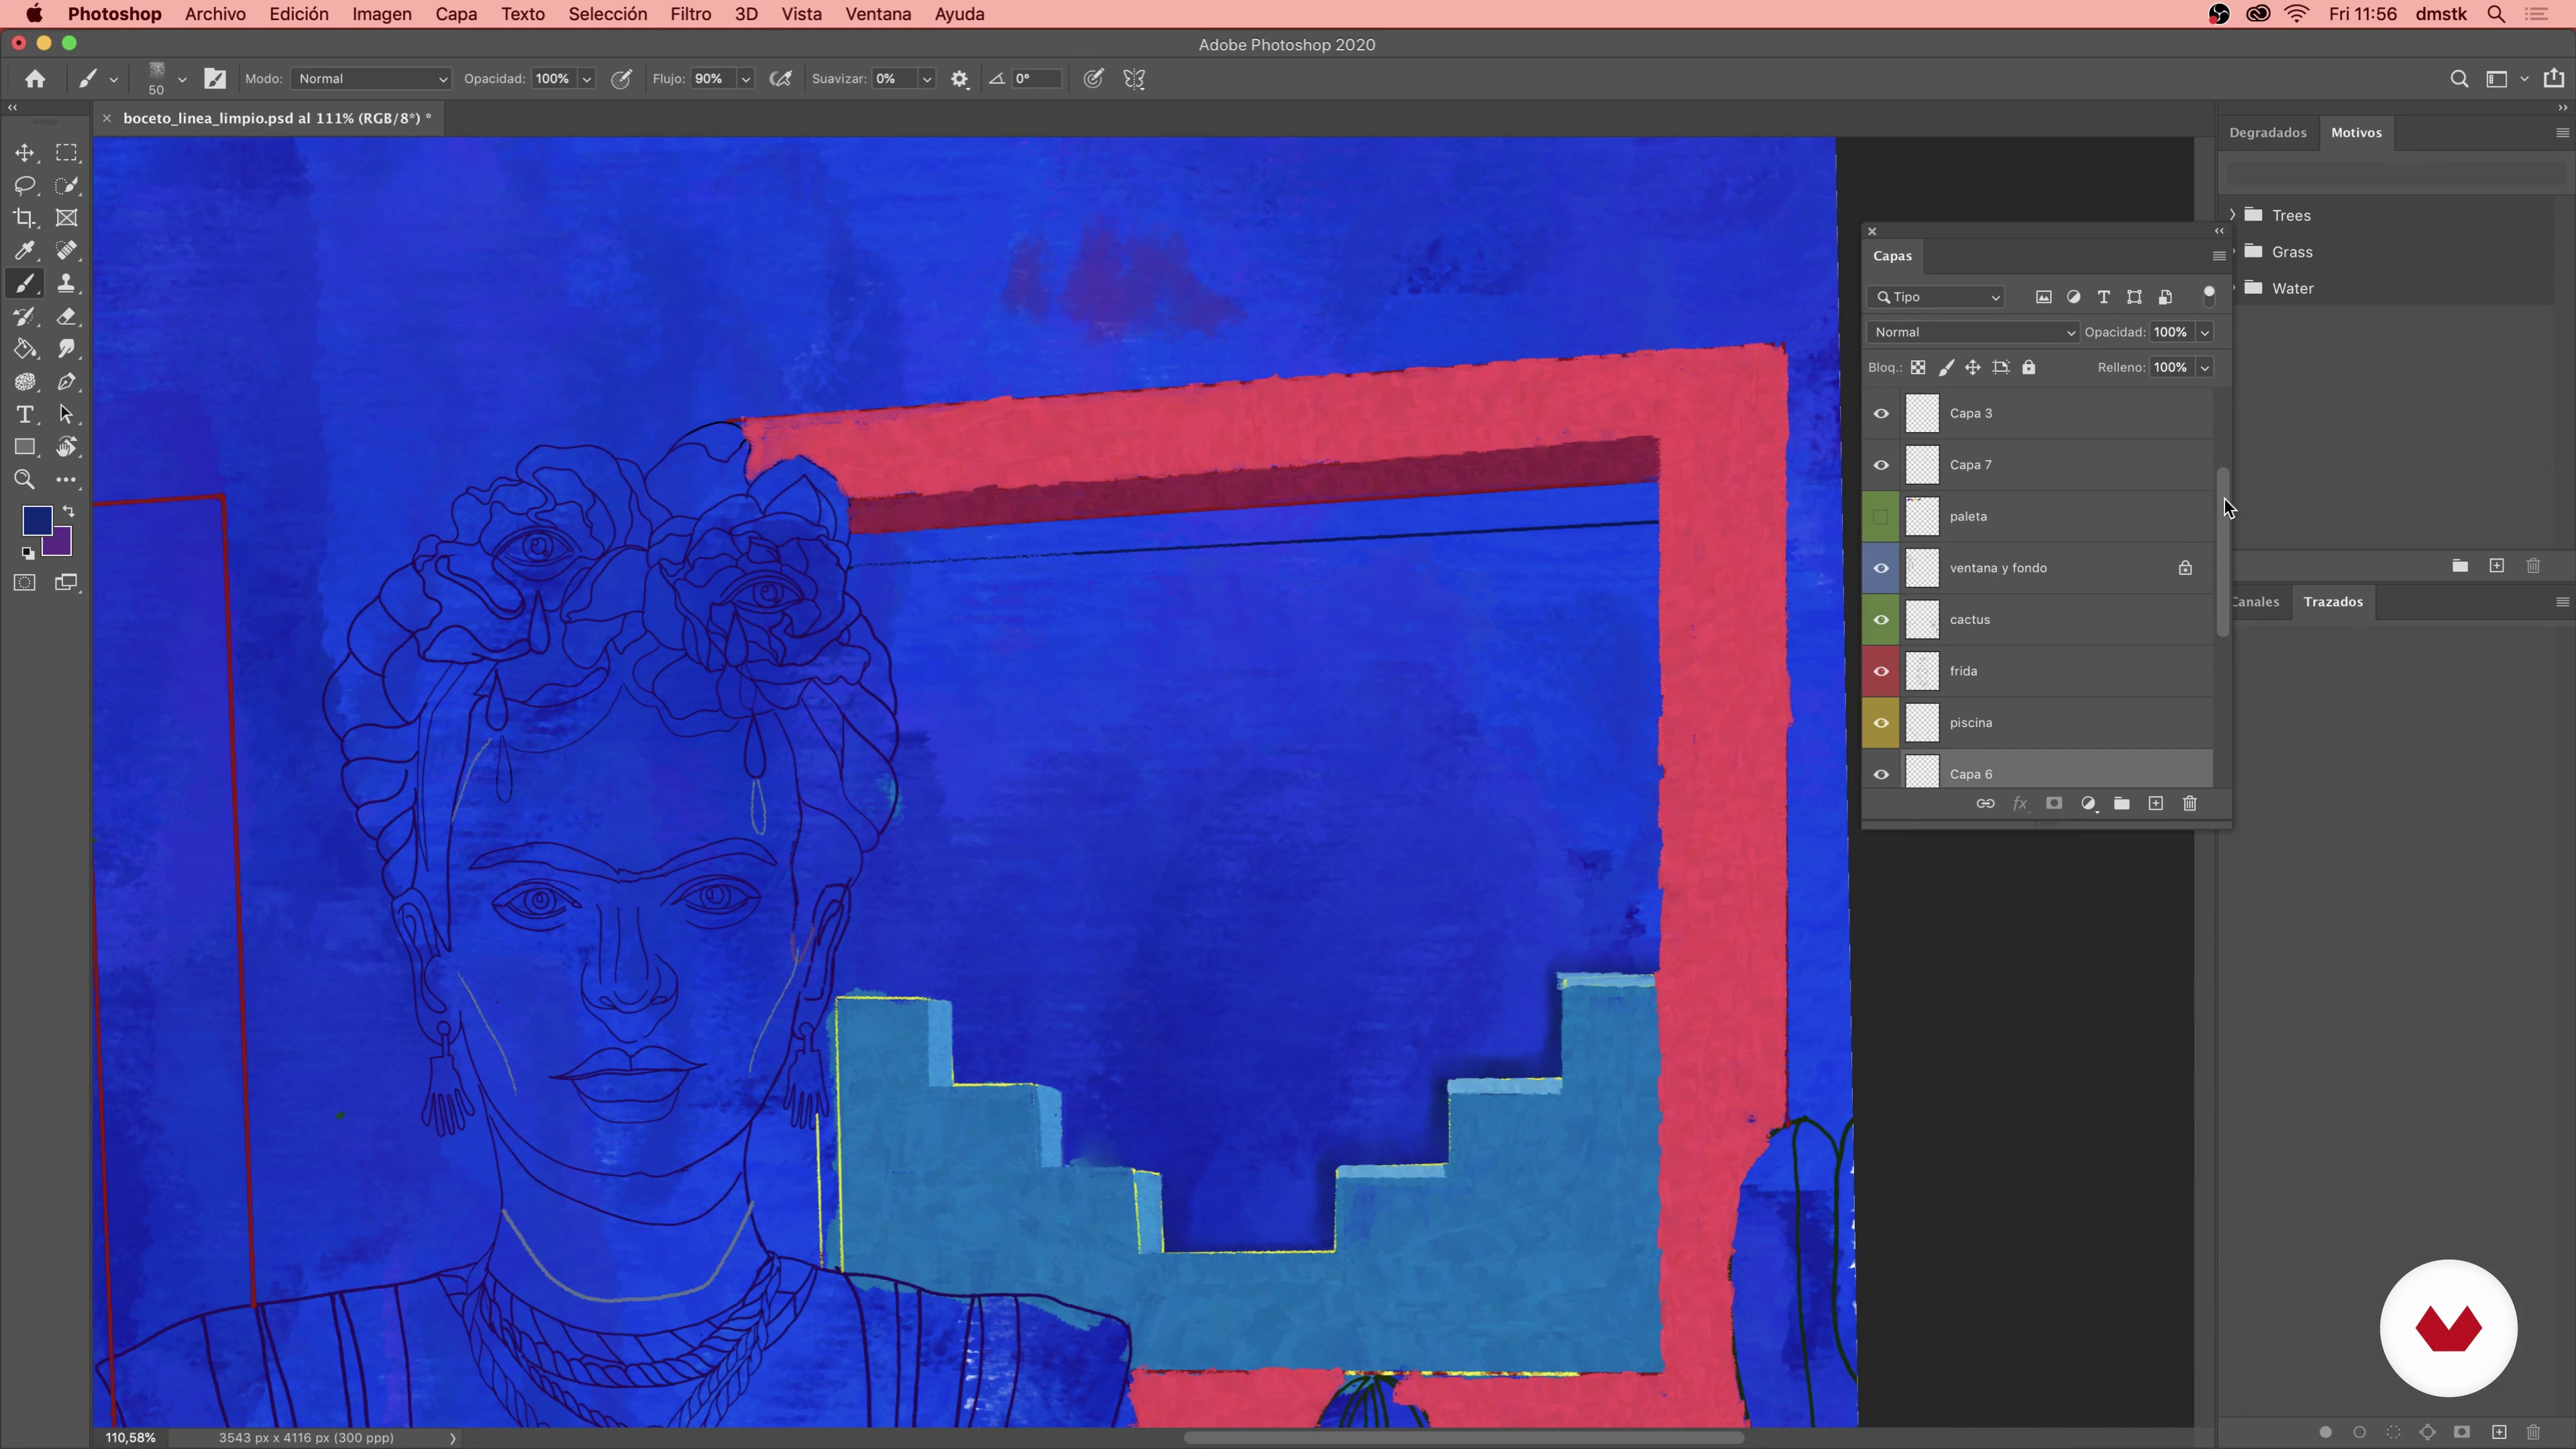Swap foreground and background colors

click(68, 511)
